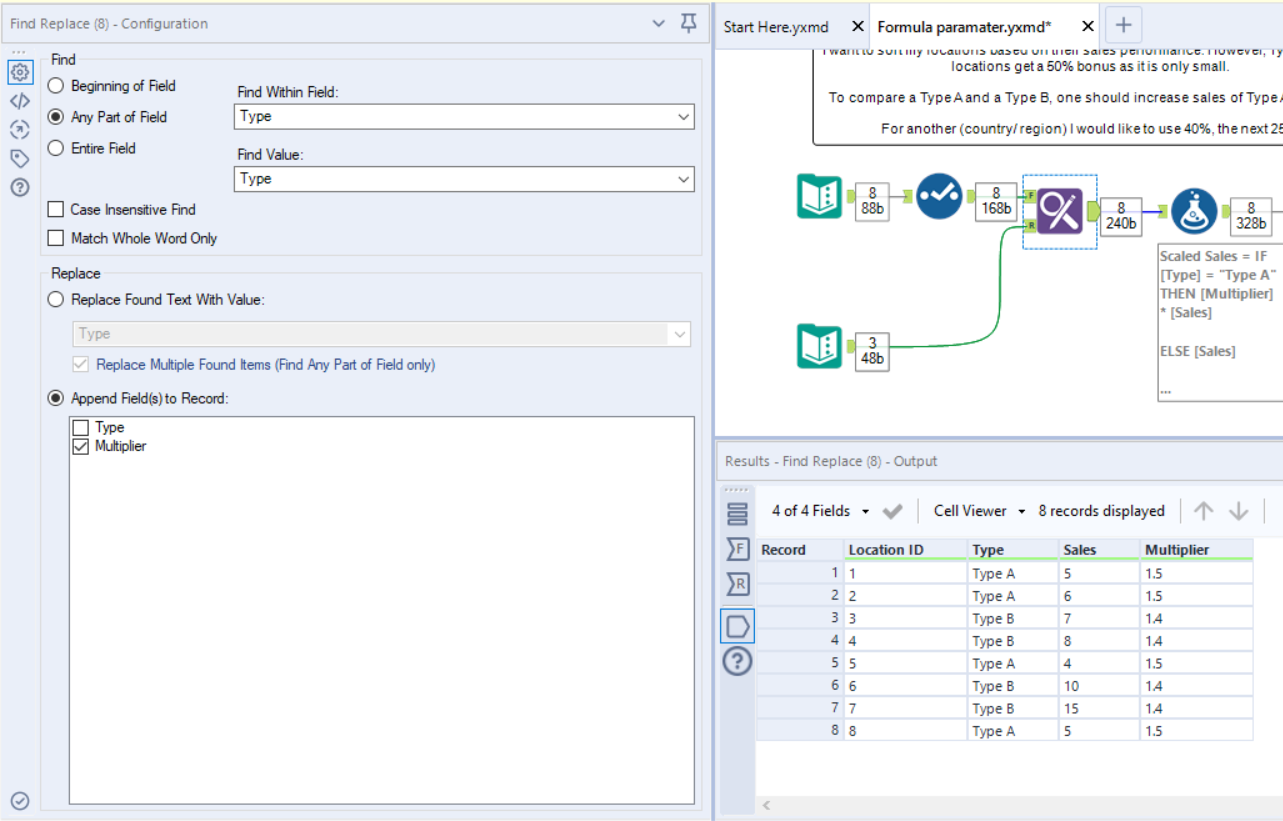1283x821 pixels.
Task: Select the Entire Field radio option
Action: click(55, 148)
